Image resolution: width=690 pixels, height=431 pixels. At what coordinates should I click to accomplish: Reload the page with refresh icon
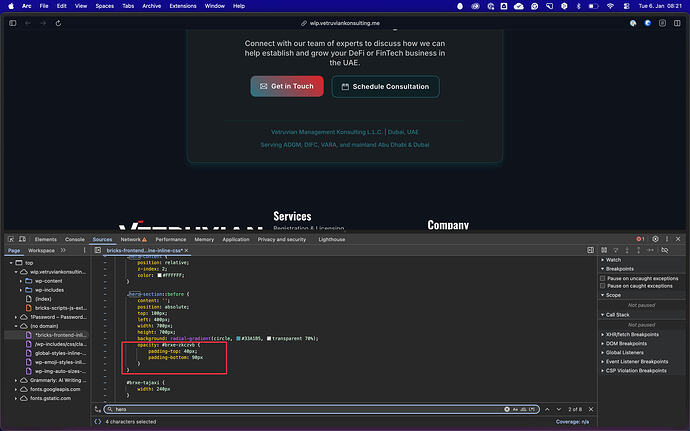(58, 23)
